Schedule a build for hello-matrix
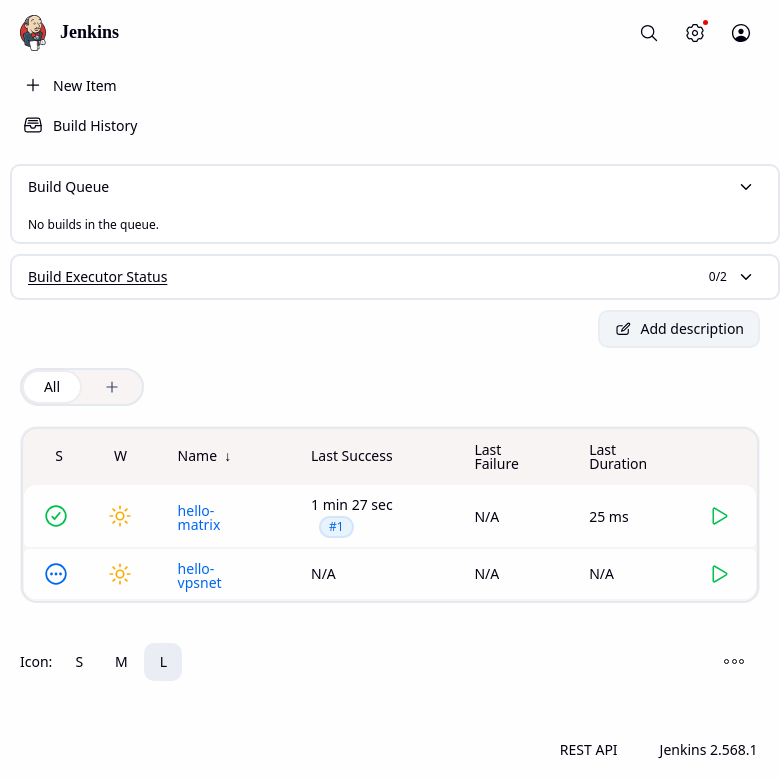 pos(719,516)
